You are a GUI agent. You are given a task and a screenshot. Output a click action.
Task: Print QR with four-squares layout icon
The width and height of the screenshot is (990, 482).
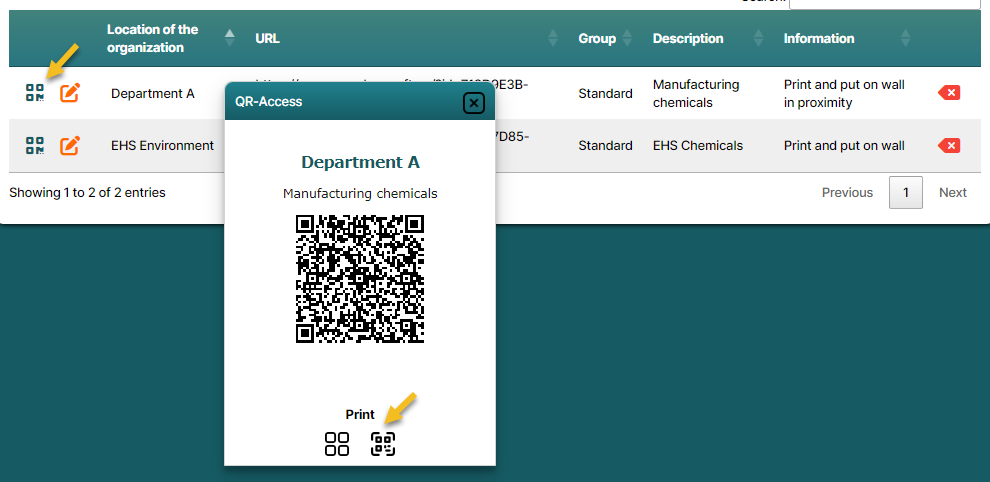click(337, 443)
